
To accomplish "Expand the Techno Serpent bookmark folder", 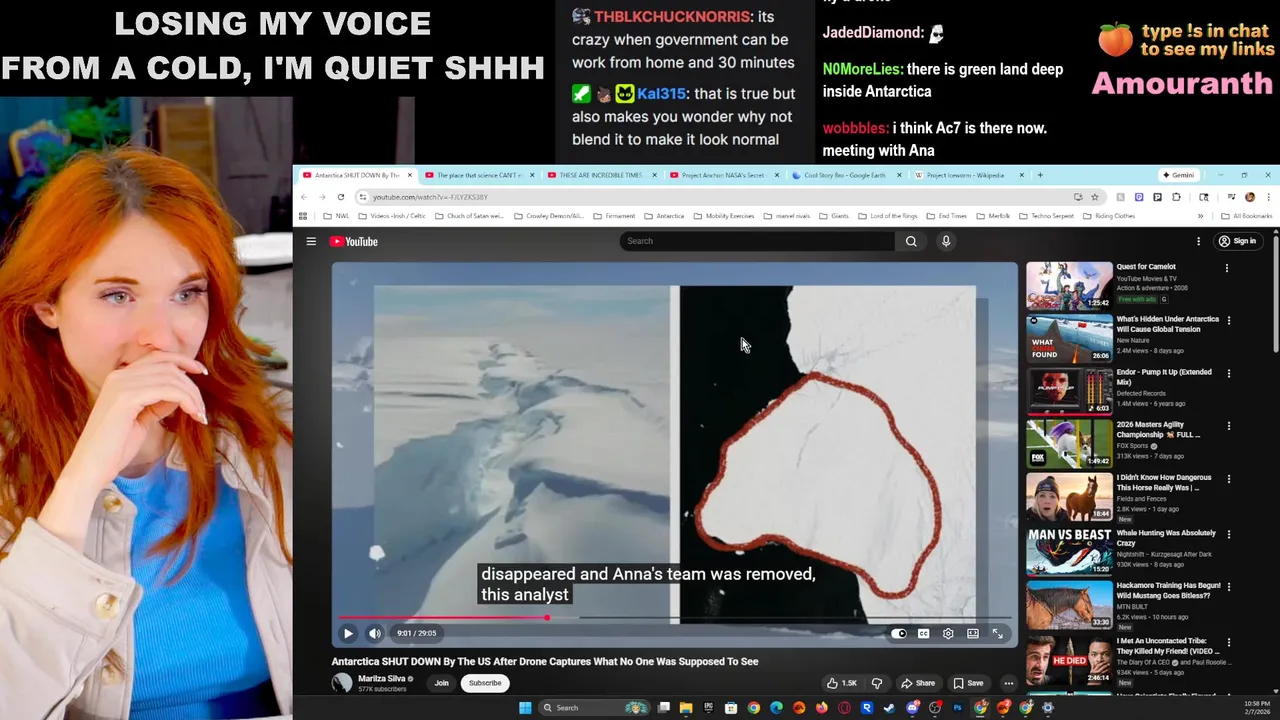I will [x=1045, y=216].
